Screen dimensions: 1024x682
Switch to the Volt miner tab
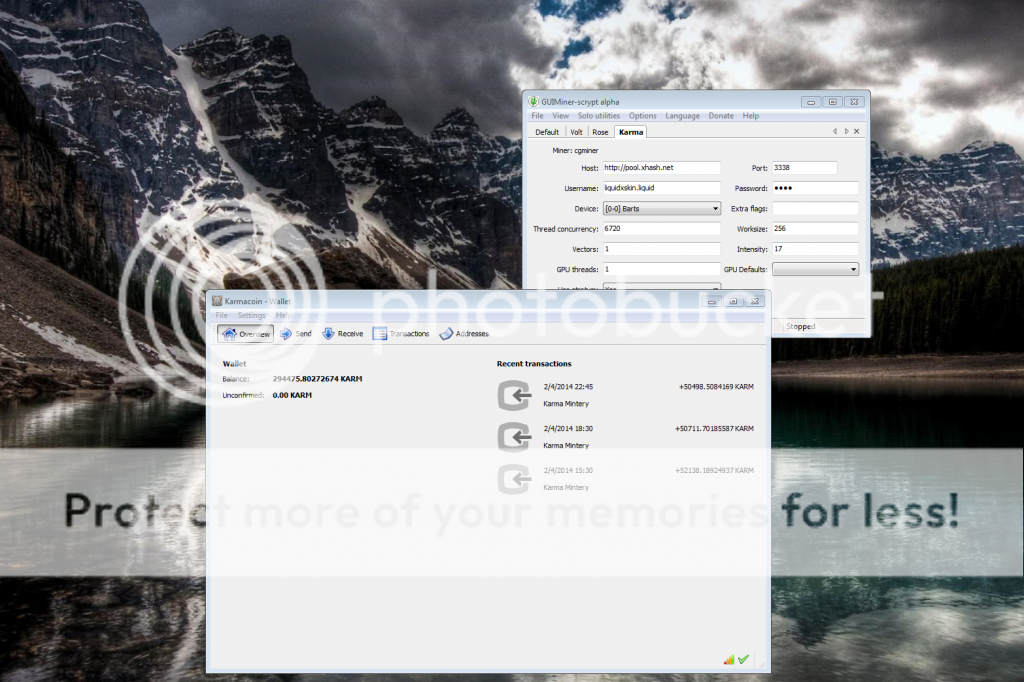point(576,132)
